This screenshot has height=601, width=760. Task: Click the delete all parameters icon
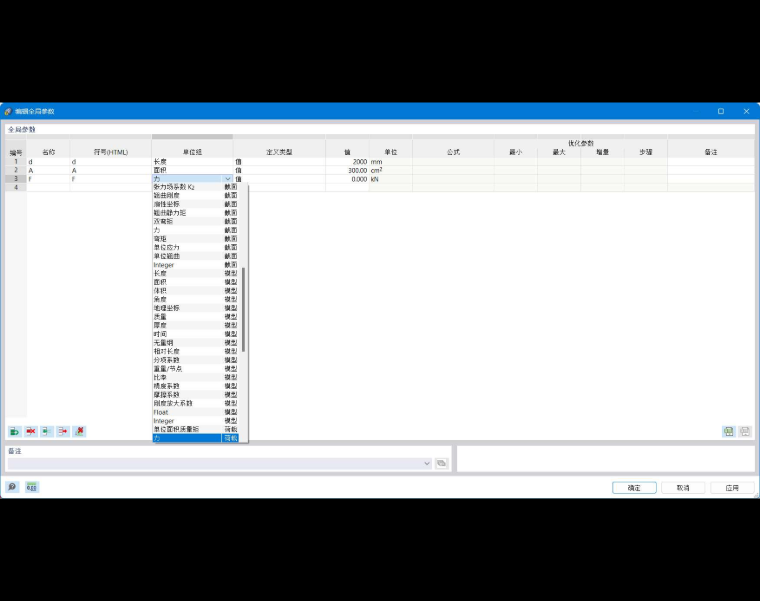[x=79, y=431]
